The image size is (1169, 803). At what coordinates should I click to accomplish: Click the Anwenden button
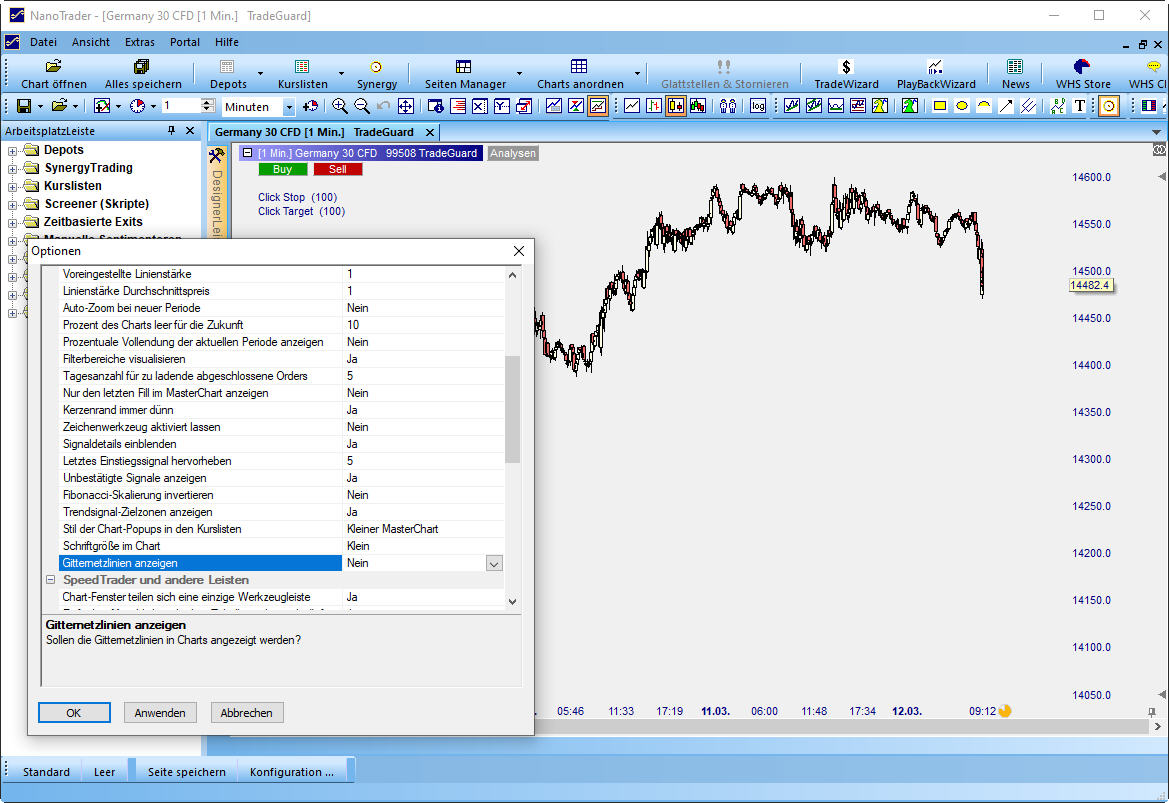[160, 713]
